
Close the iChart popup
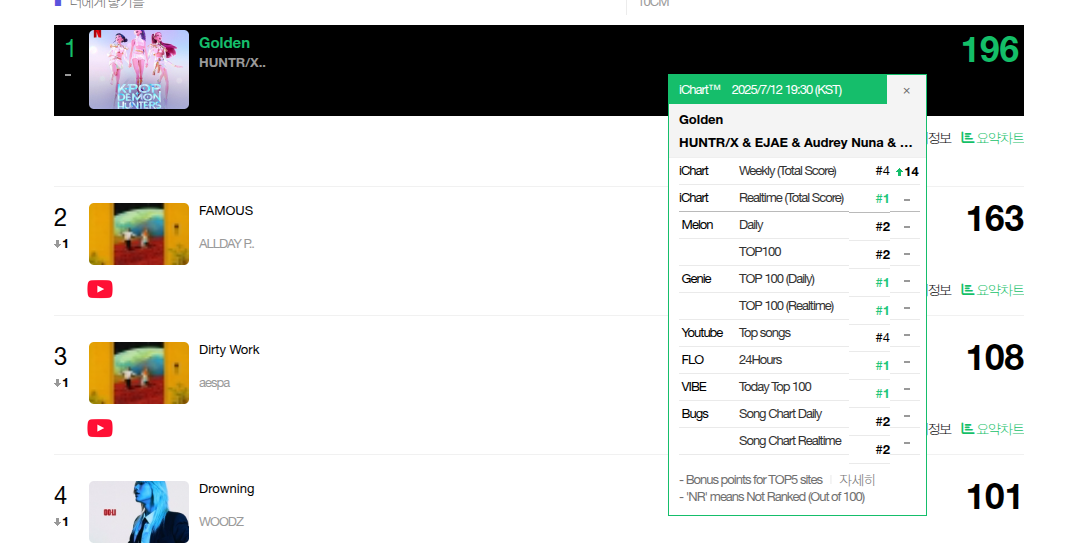tap(906, 91)
